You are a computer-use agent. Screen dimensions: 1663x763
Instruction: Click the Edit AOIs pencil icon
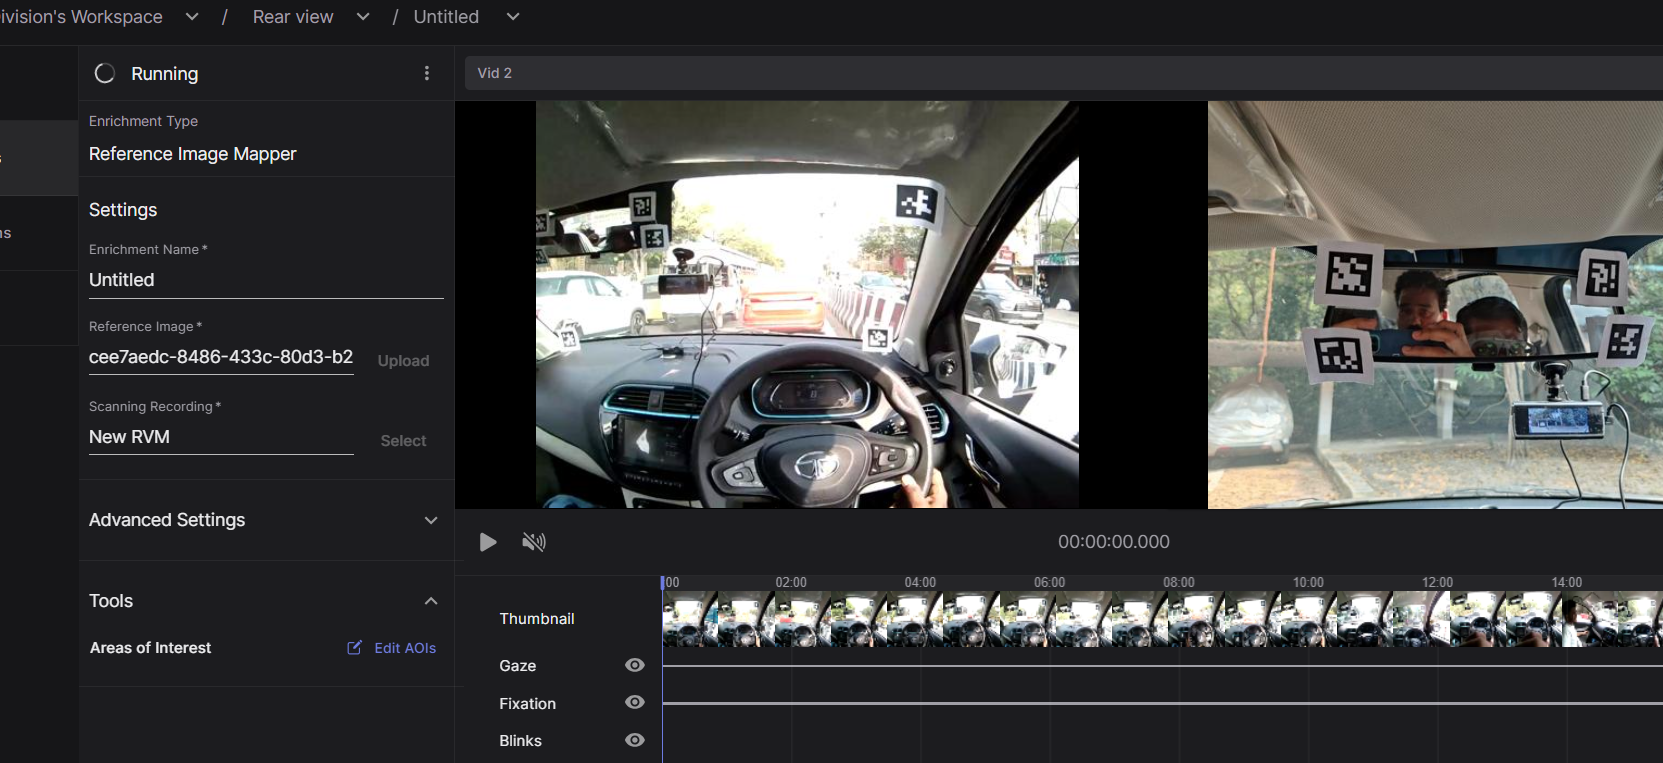(354, 648)
